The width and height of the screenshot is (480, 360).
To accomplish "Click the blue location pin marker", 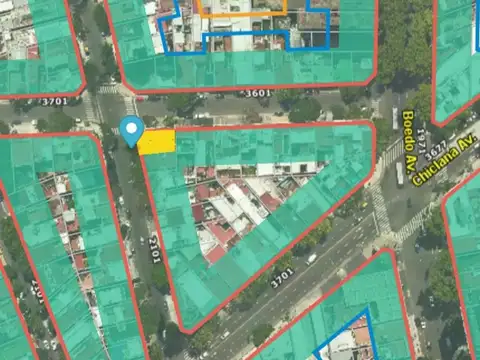I will point(132,131).
